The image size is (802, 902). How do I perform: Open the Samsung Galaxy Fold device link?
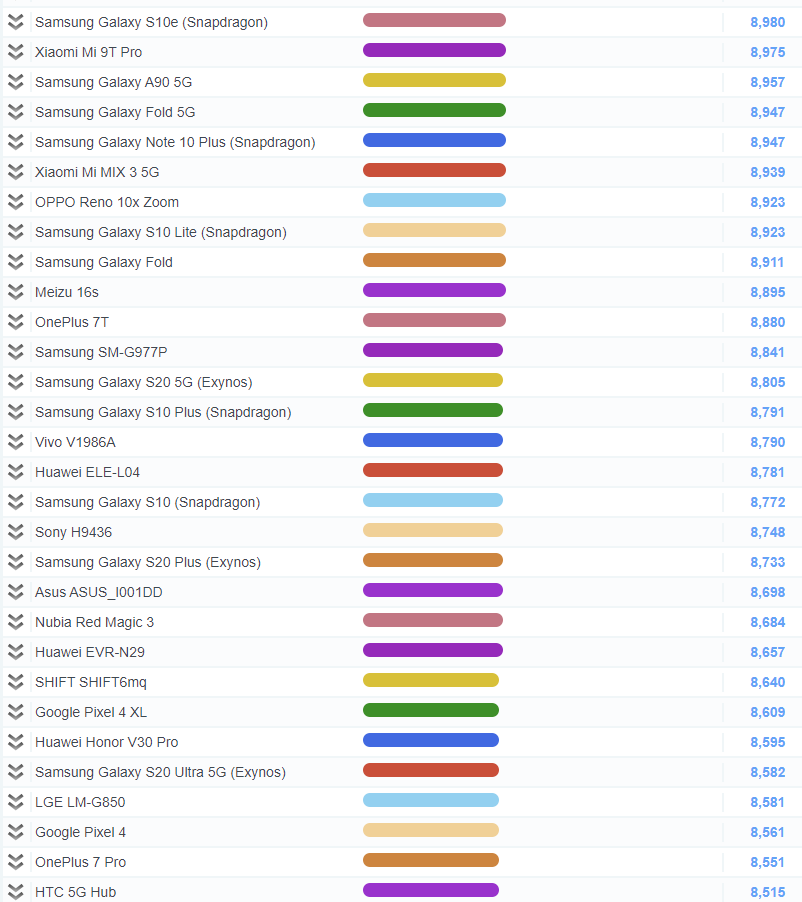104,262
